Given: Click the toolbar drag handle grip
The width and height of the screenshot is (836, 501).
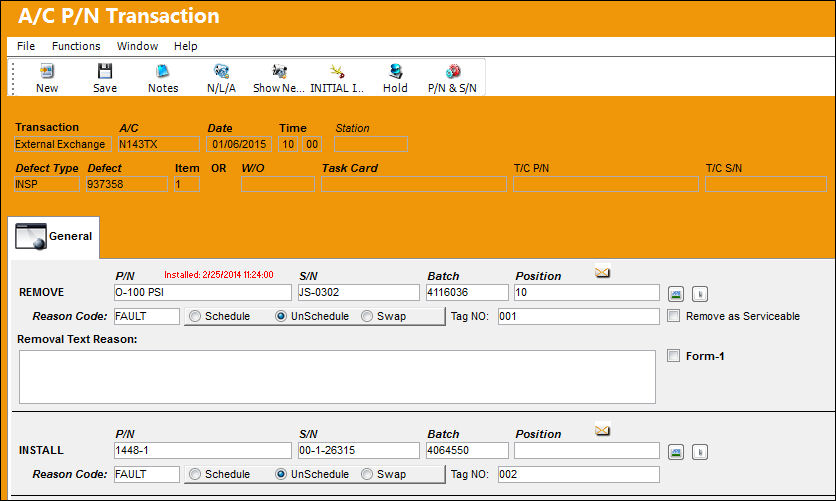Looking at the screenshot, I should point(12,78).
